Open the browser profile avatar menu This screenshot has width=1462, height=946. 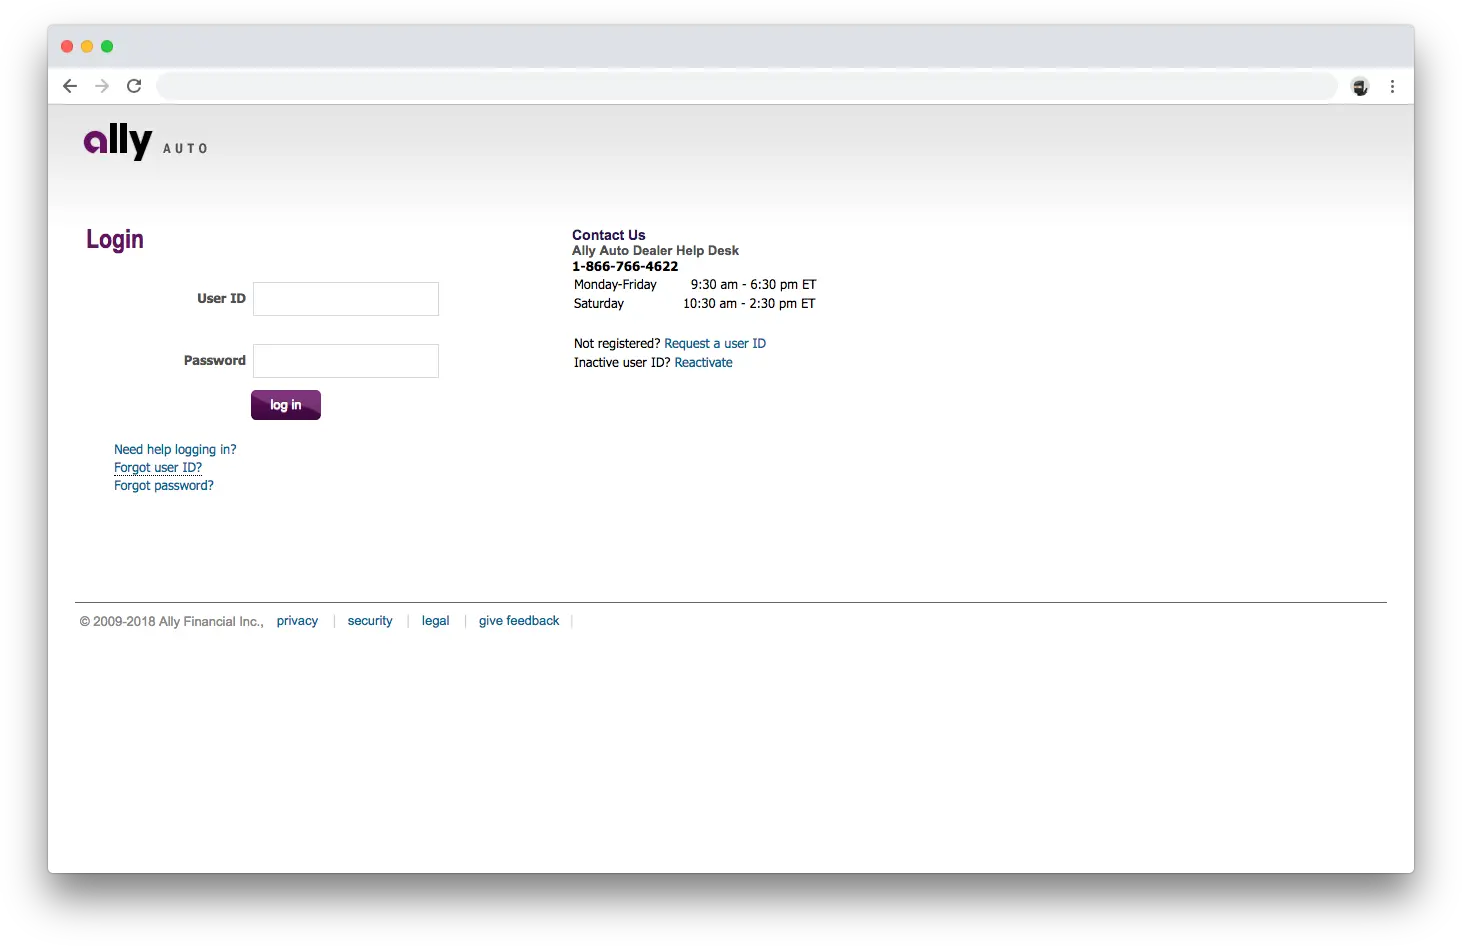coord(1359,86)
